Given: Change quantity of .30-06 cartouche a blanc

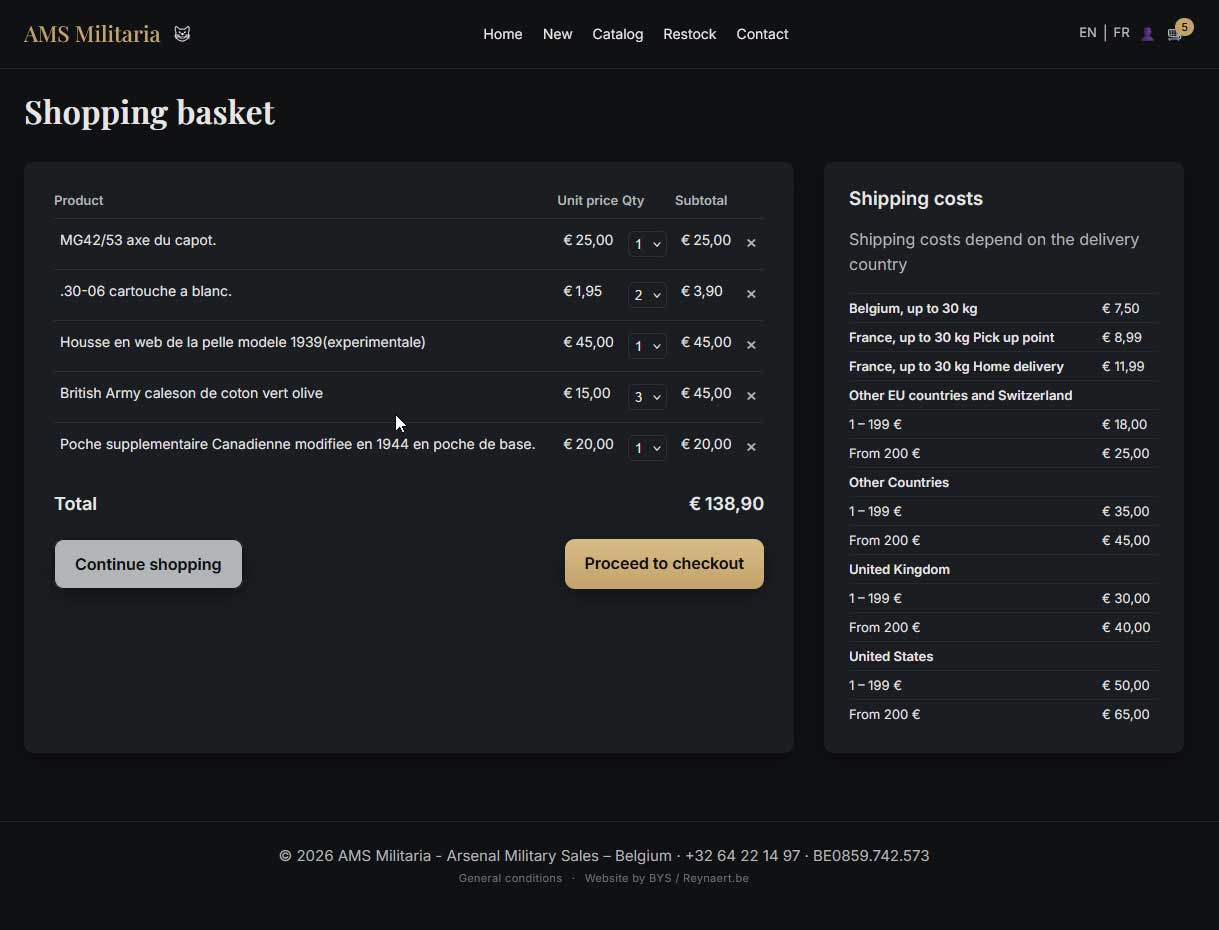Looking at the screenshot, I should 647,295.
